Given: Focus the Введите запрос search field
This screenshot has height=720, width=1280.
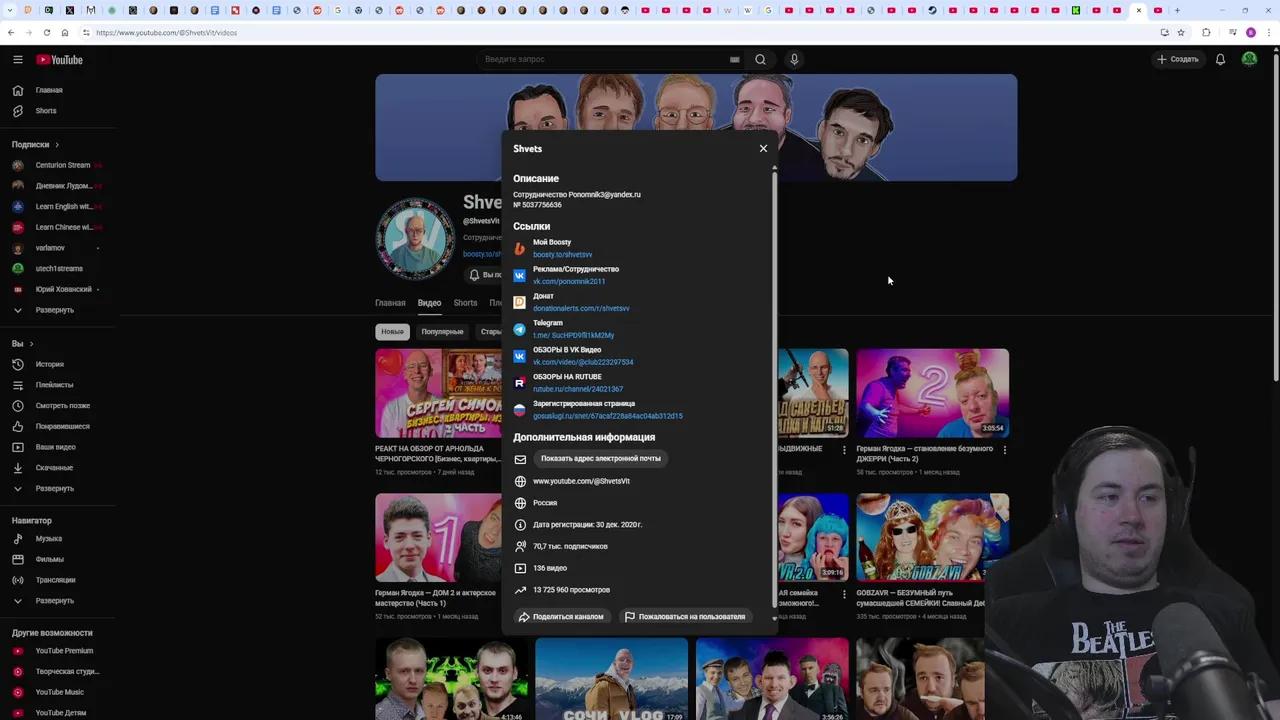Looking at the screenshot, I should [605, 59].
